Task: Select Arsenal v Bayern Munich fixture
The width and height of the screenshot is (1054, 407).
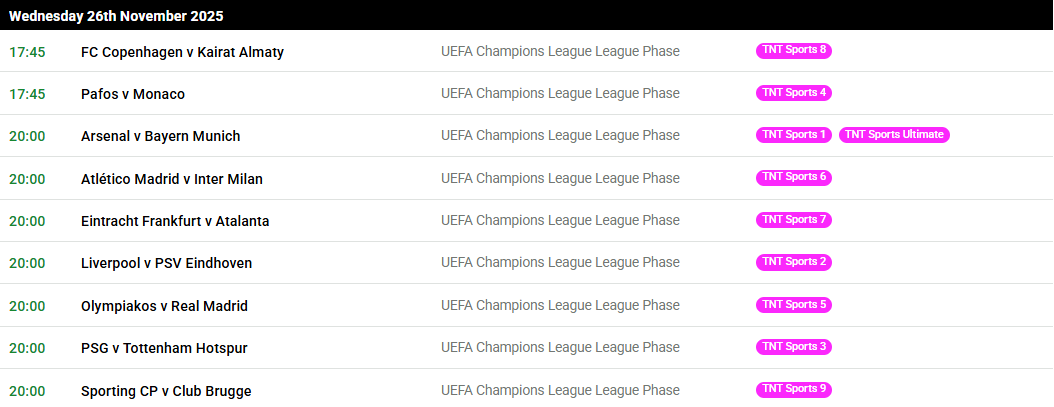Action: click(160, 137)
